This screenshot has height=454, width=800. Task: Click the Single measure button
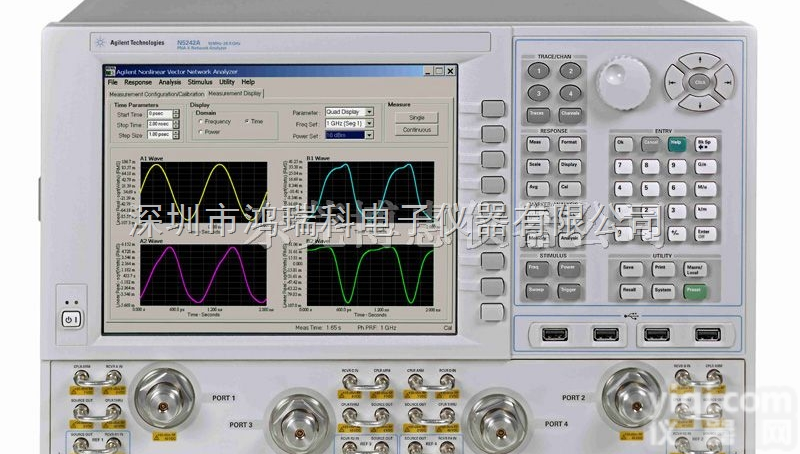[x=416, y=118]
